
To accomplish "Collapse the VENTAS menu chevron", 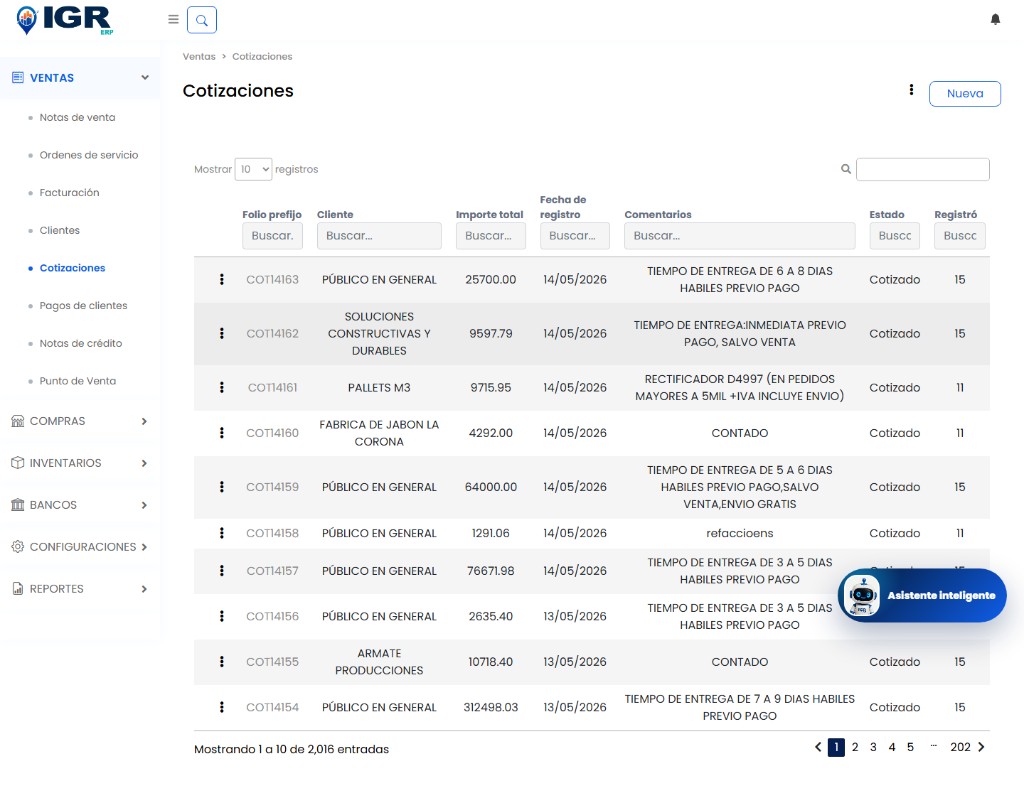I will 145,78.
